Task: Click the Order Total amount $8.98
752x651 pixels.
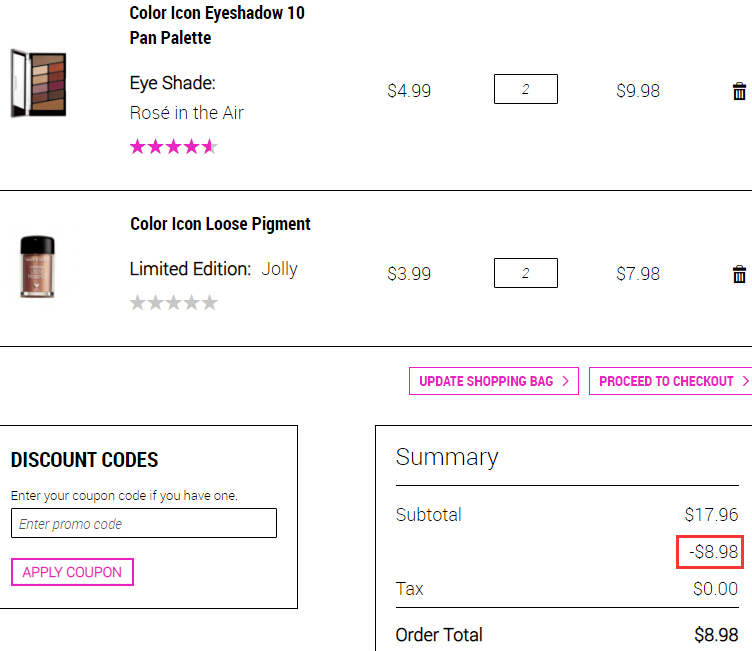Action: (x=716, y=635)
